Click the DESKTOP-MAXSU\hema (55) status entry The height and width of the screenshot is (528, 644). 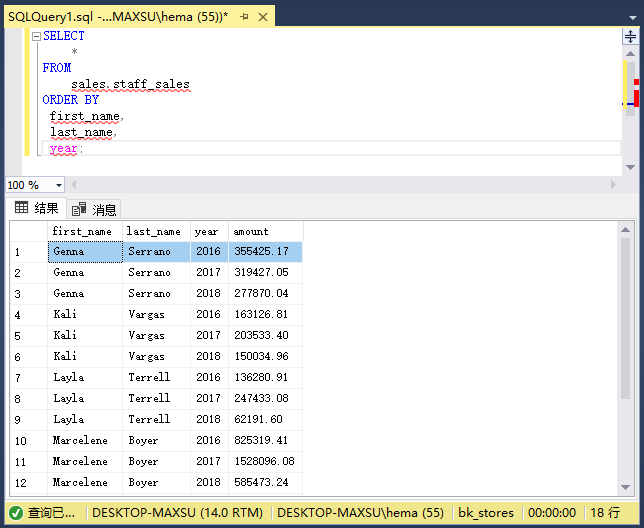(360, 513)
